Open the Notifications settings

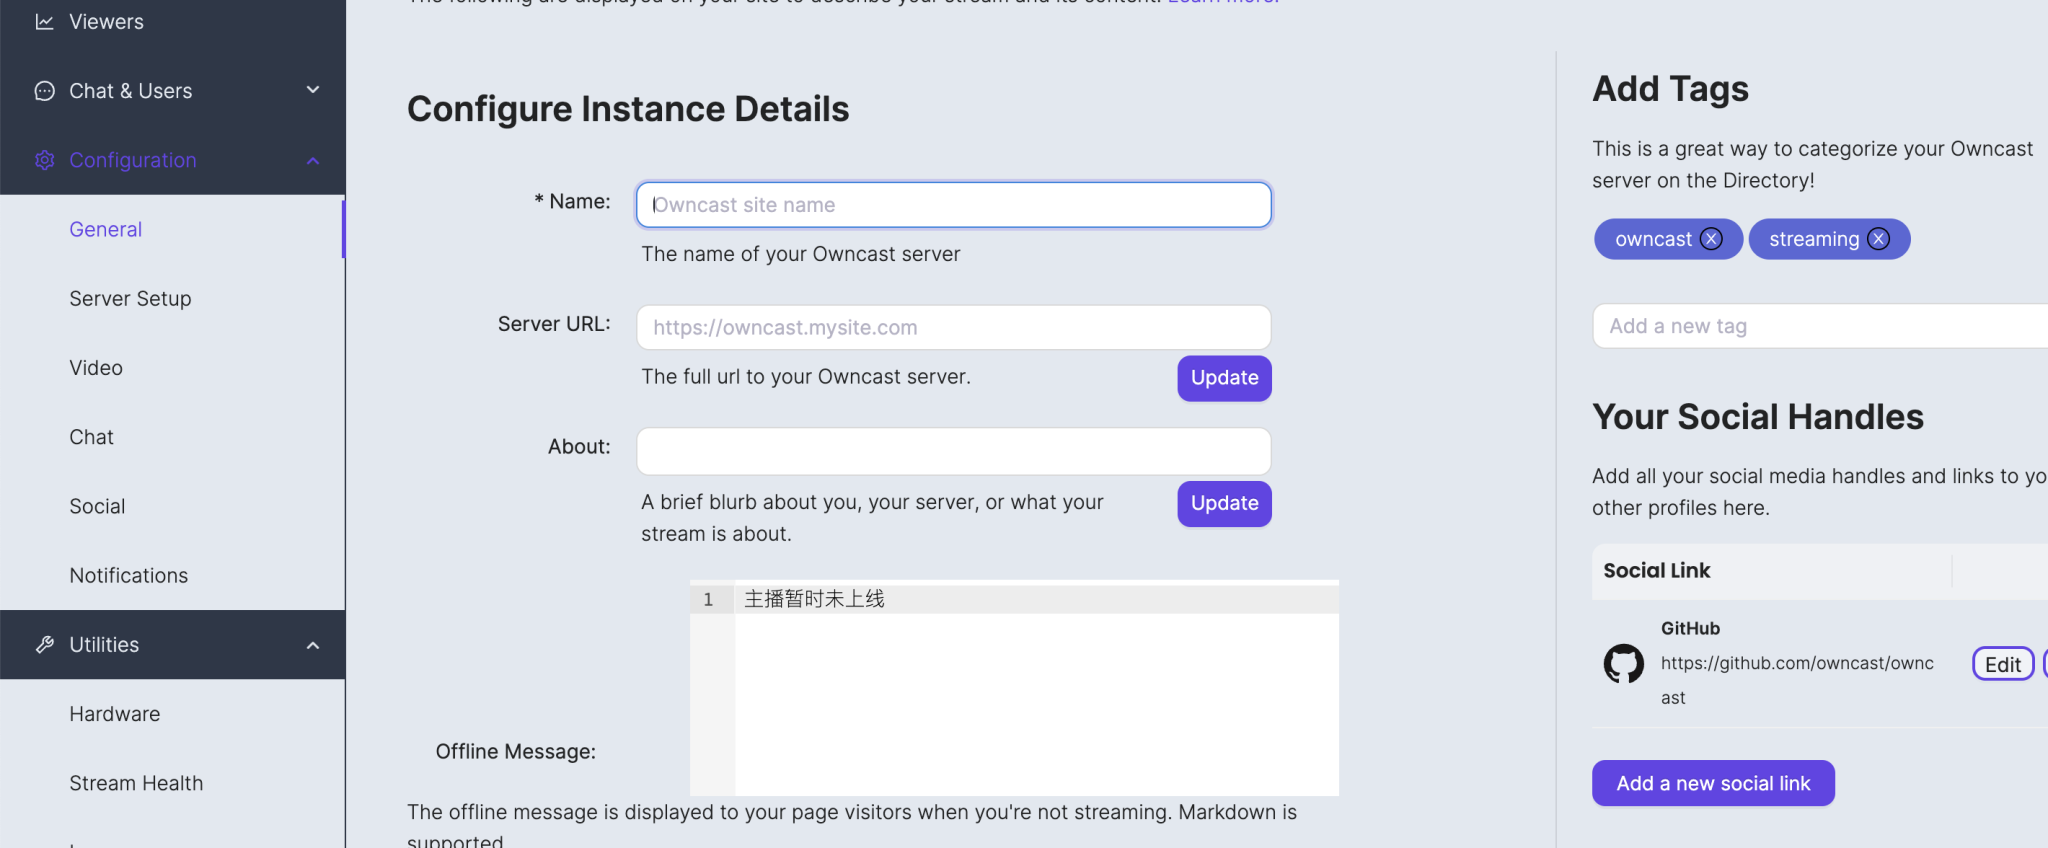pyautogui.click(x=128, y=576)
